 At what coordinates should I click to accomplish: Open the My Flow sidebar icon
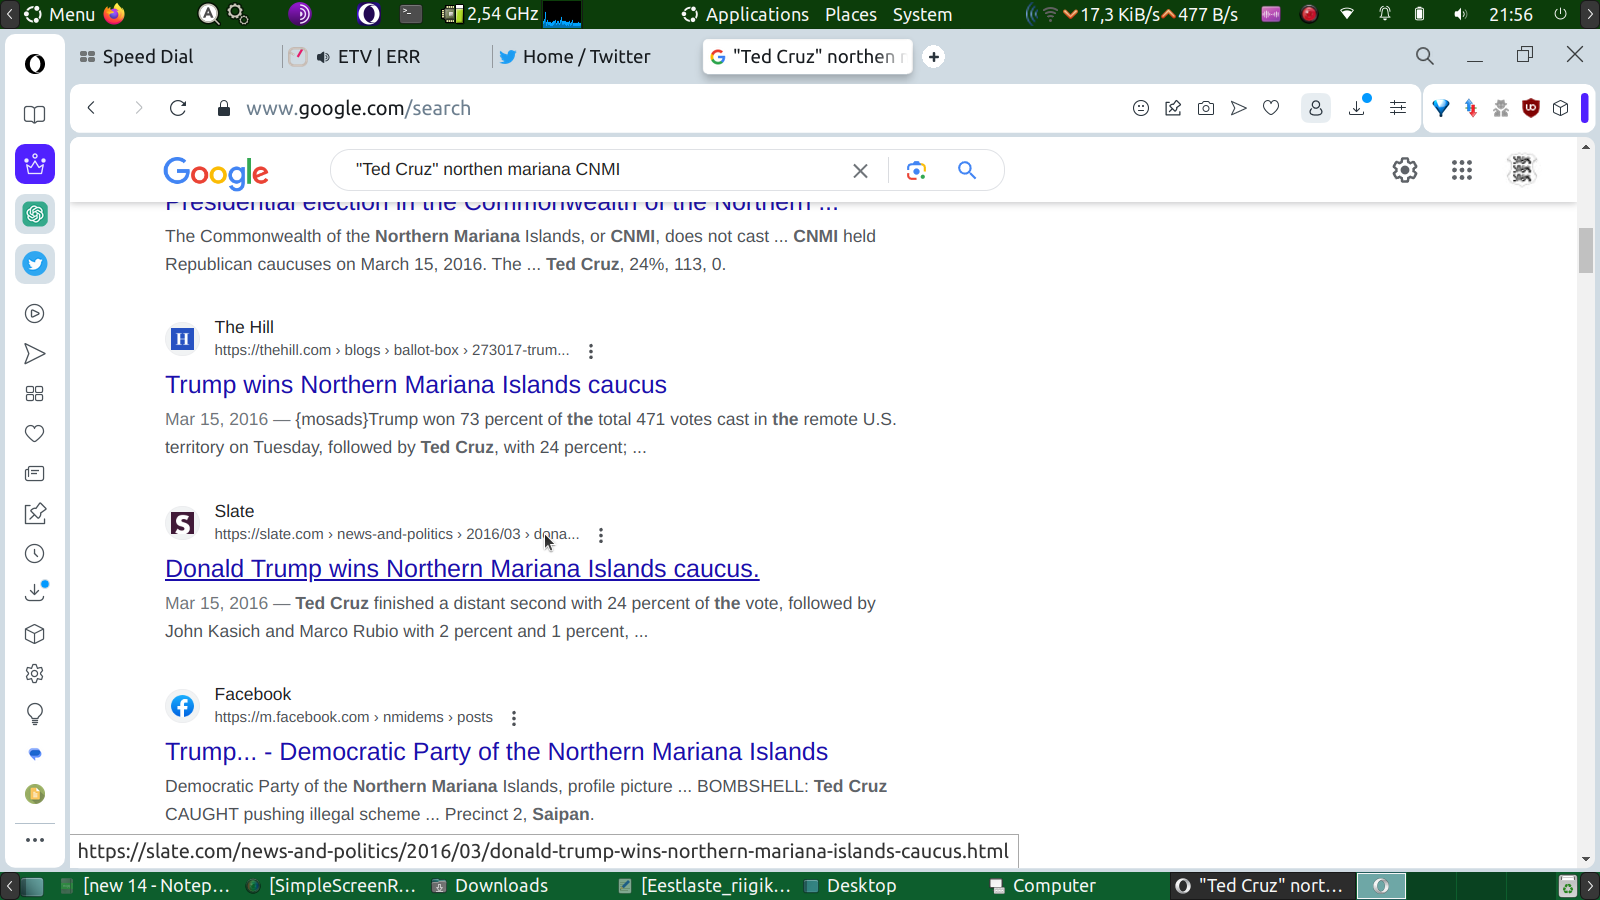35,354
